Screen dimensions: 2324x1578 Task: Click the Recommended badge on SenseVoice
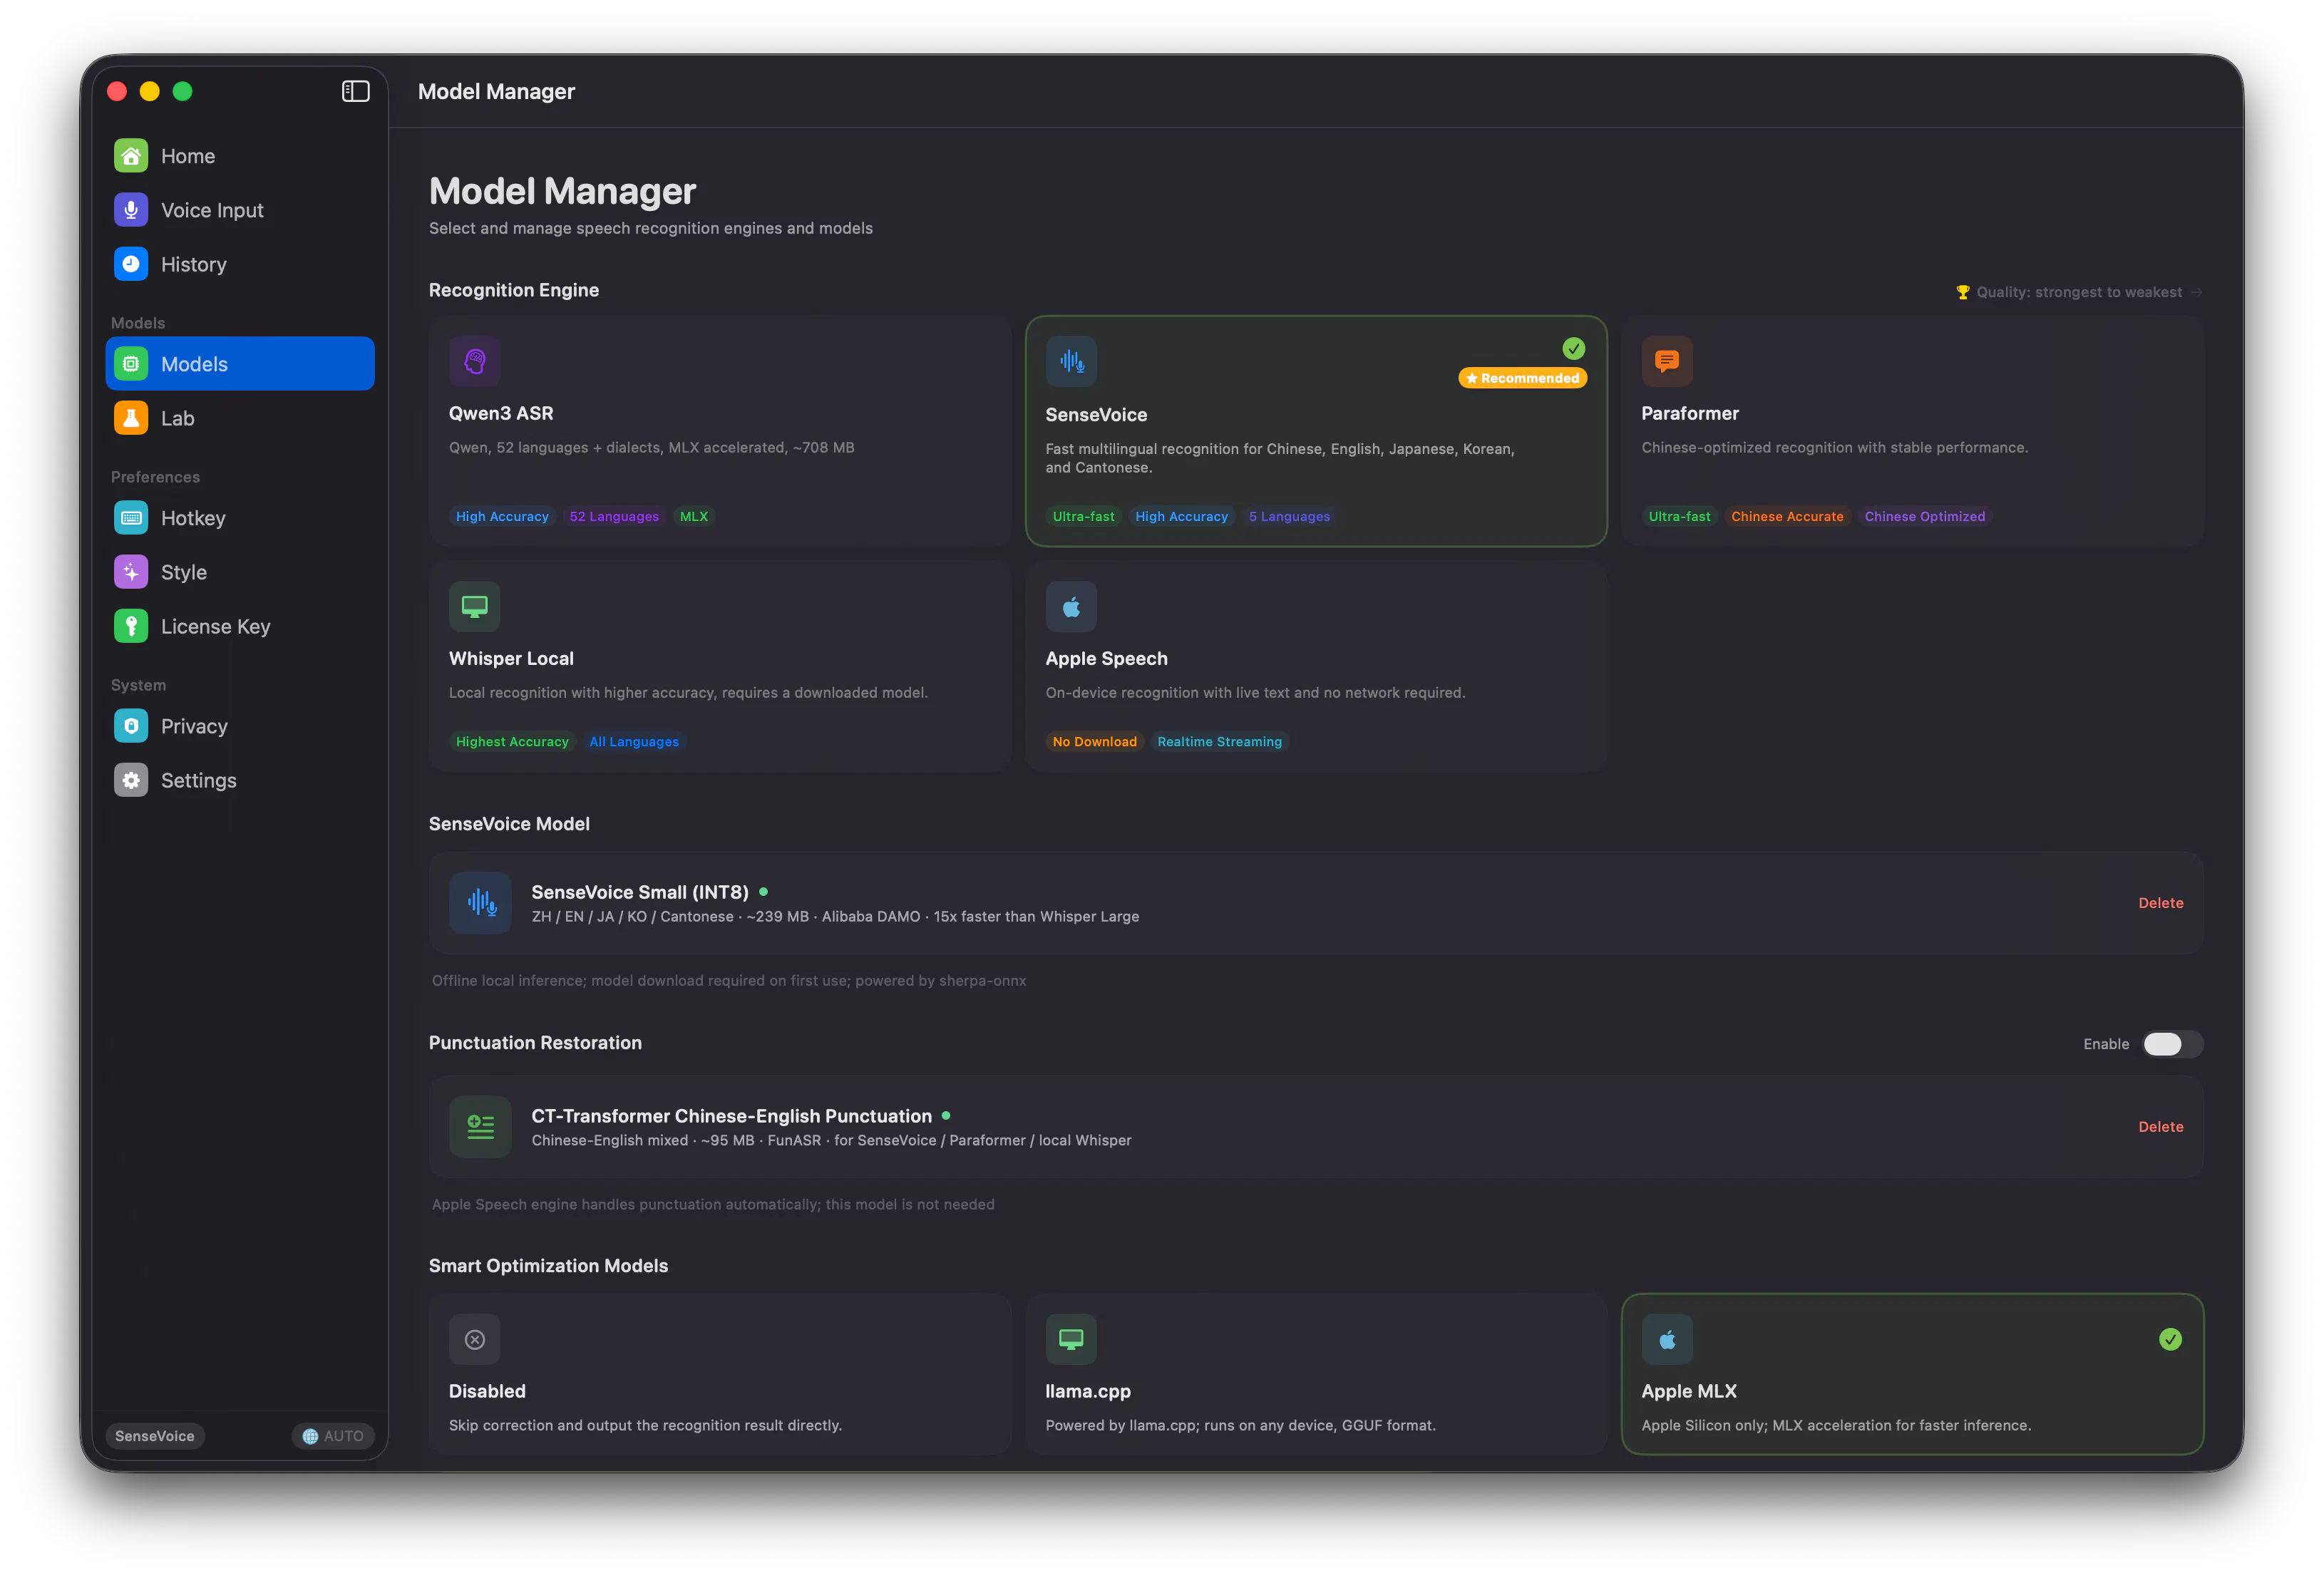point(1522,378)
